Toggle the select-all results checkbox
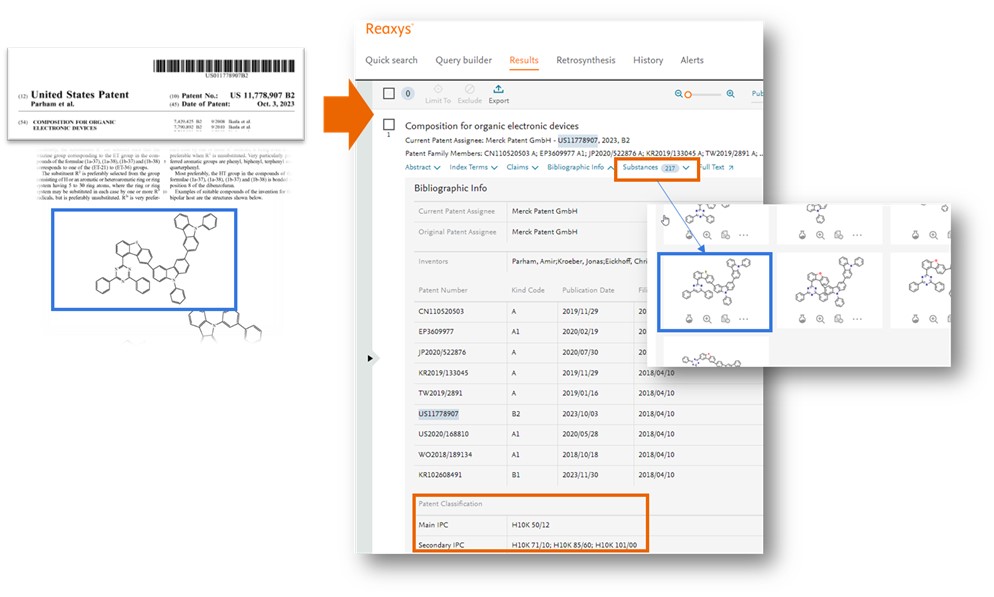Image resolution: width=994 pixels, height=597 pixels. (389, 93)
